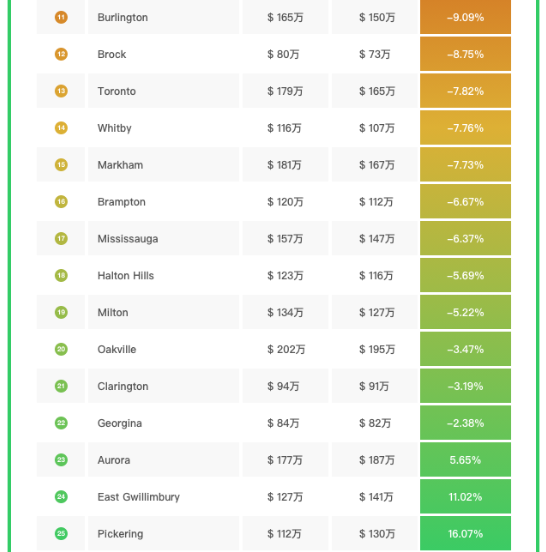Click Halton Hills' $ 123万 price
Screen dimensions: 546x552
[x=285, y=275]
